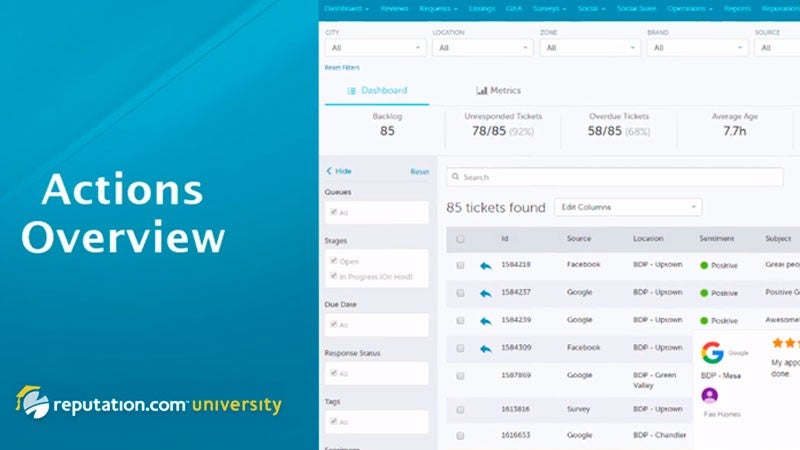The image size is (800, 450).
Task: Select checkbox for ticket 1584218
Action: click(x=460, y=265)
